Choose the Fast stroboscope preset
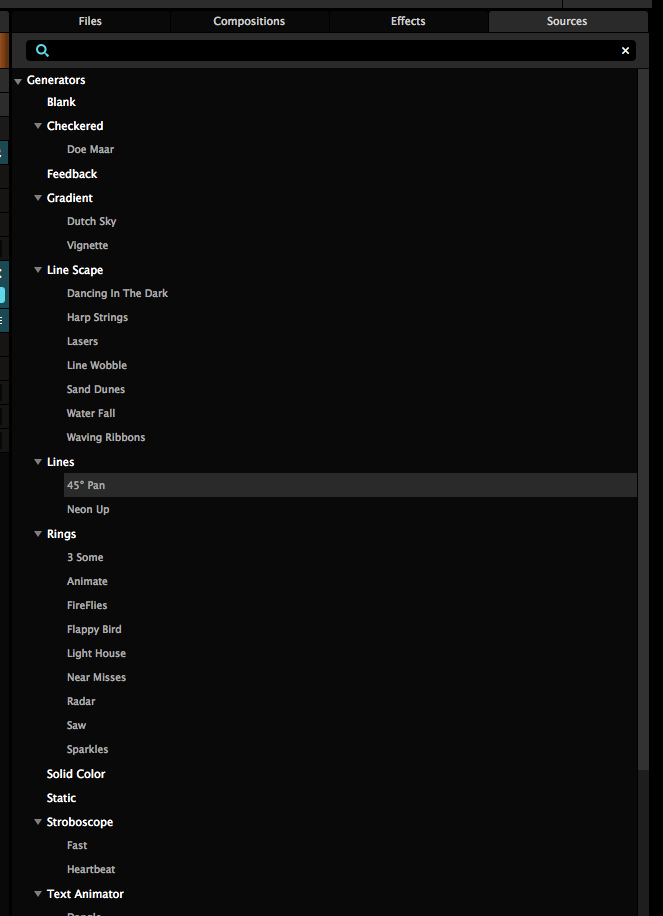663x916 pixels. (x=77, y=845)
